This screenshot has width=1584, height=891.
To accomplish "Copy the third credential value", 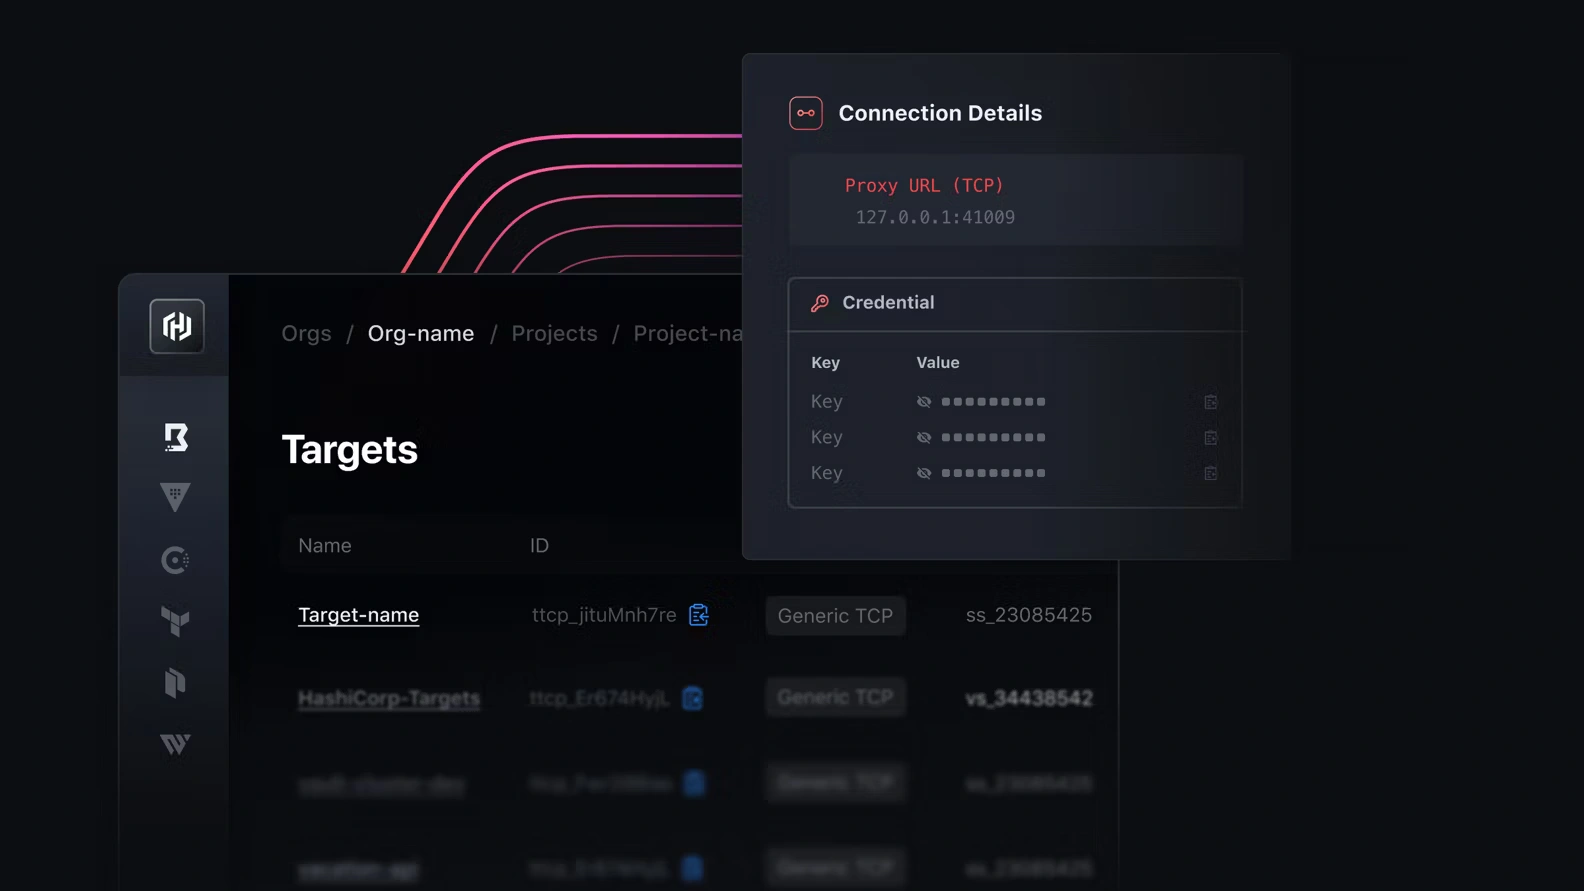I will pyautogui.click(x=1210, y=473).
